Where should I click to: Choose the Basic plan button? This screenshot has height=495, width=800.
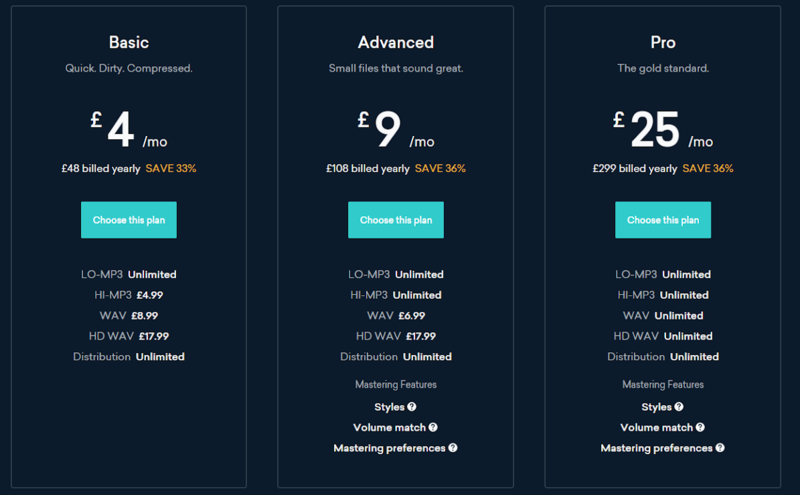click(128, 220)
